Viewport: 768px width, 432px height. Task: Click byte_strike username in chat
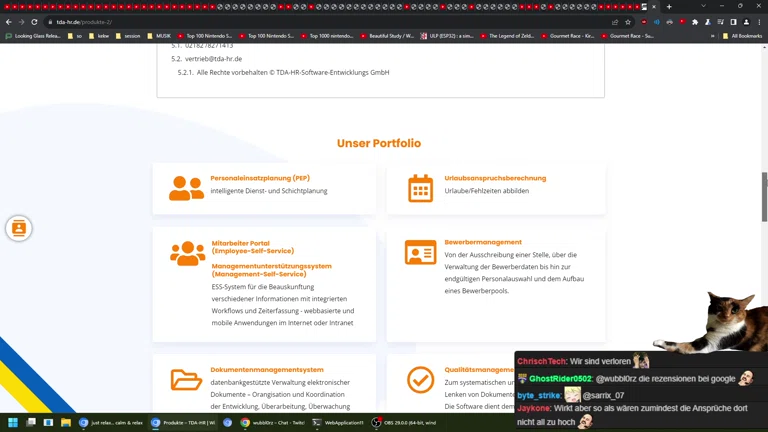539,395
